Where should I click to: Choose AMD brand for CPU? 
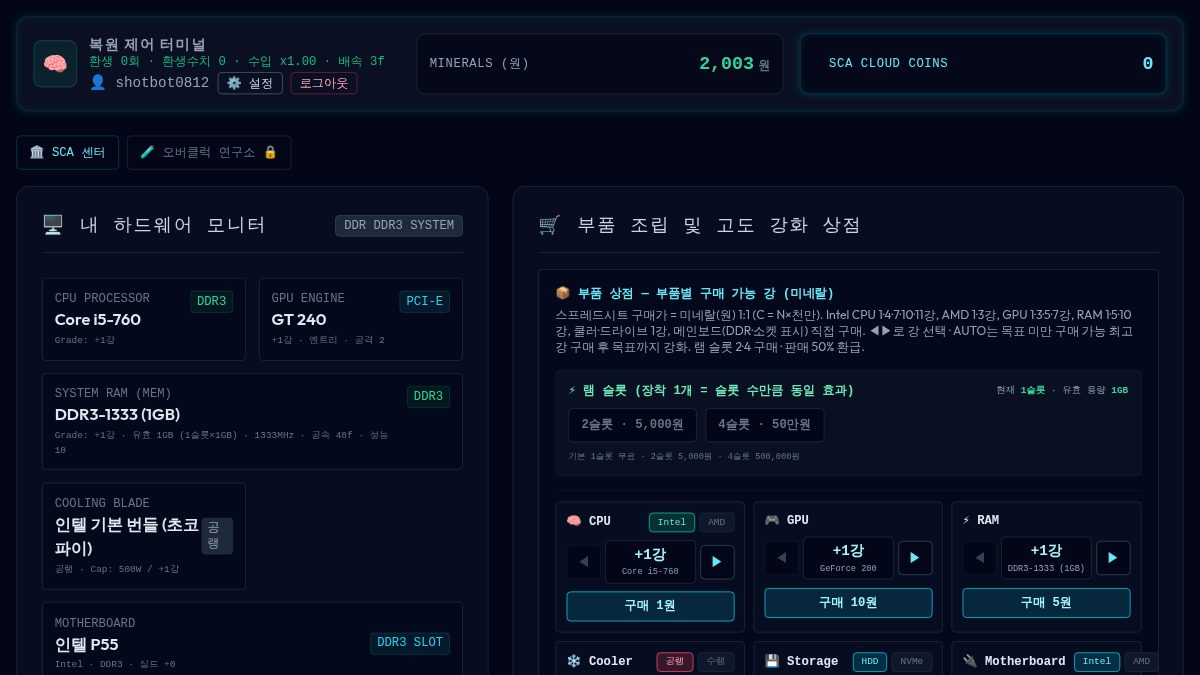pos(716,522)
